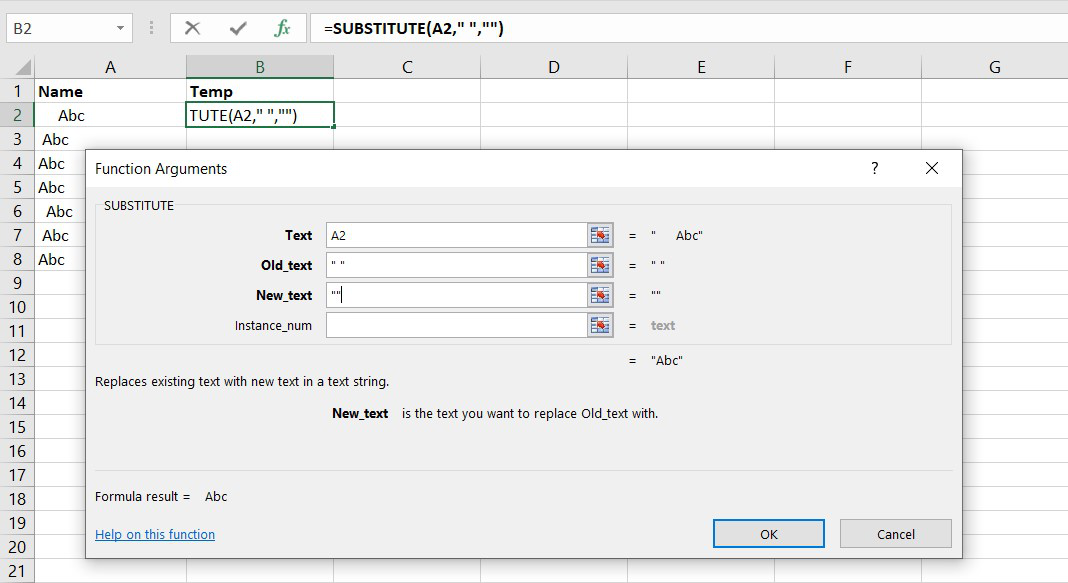Focus the Instance_num input field
The height and width of the screenshot is (583, 1068).
[455, 325]
